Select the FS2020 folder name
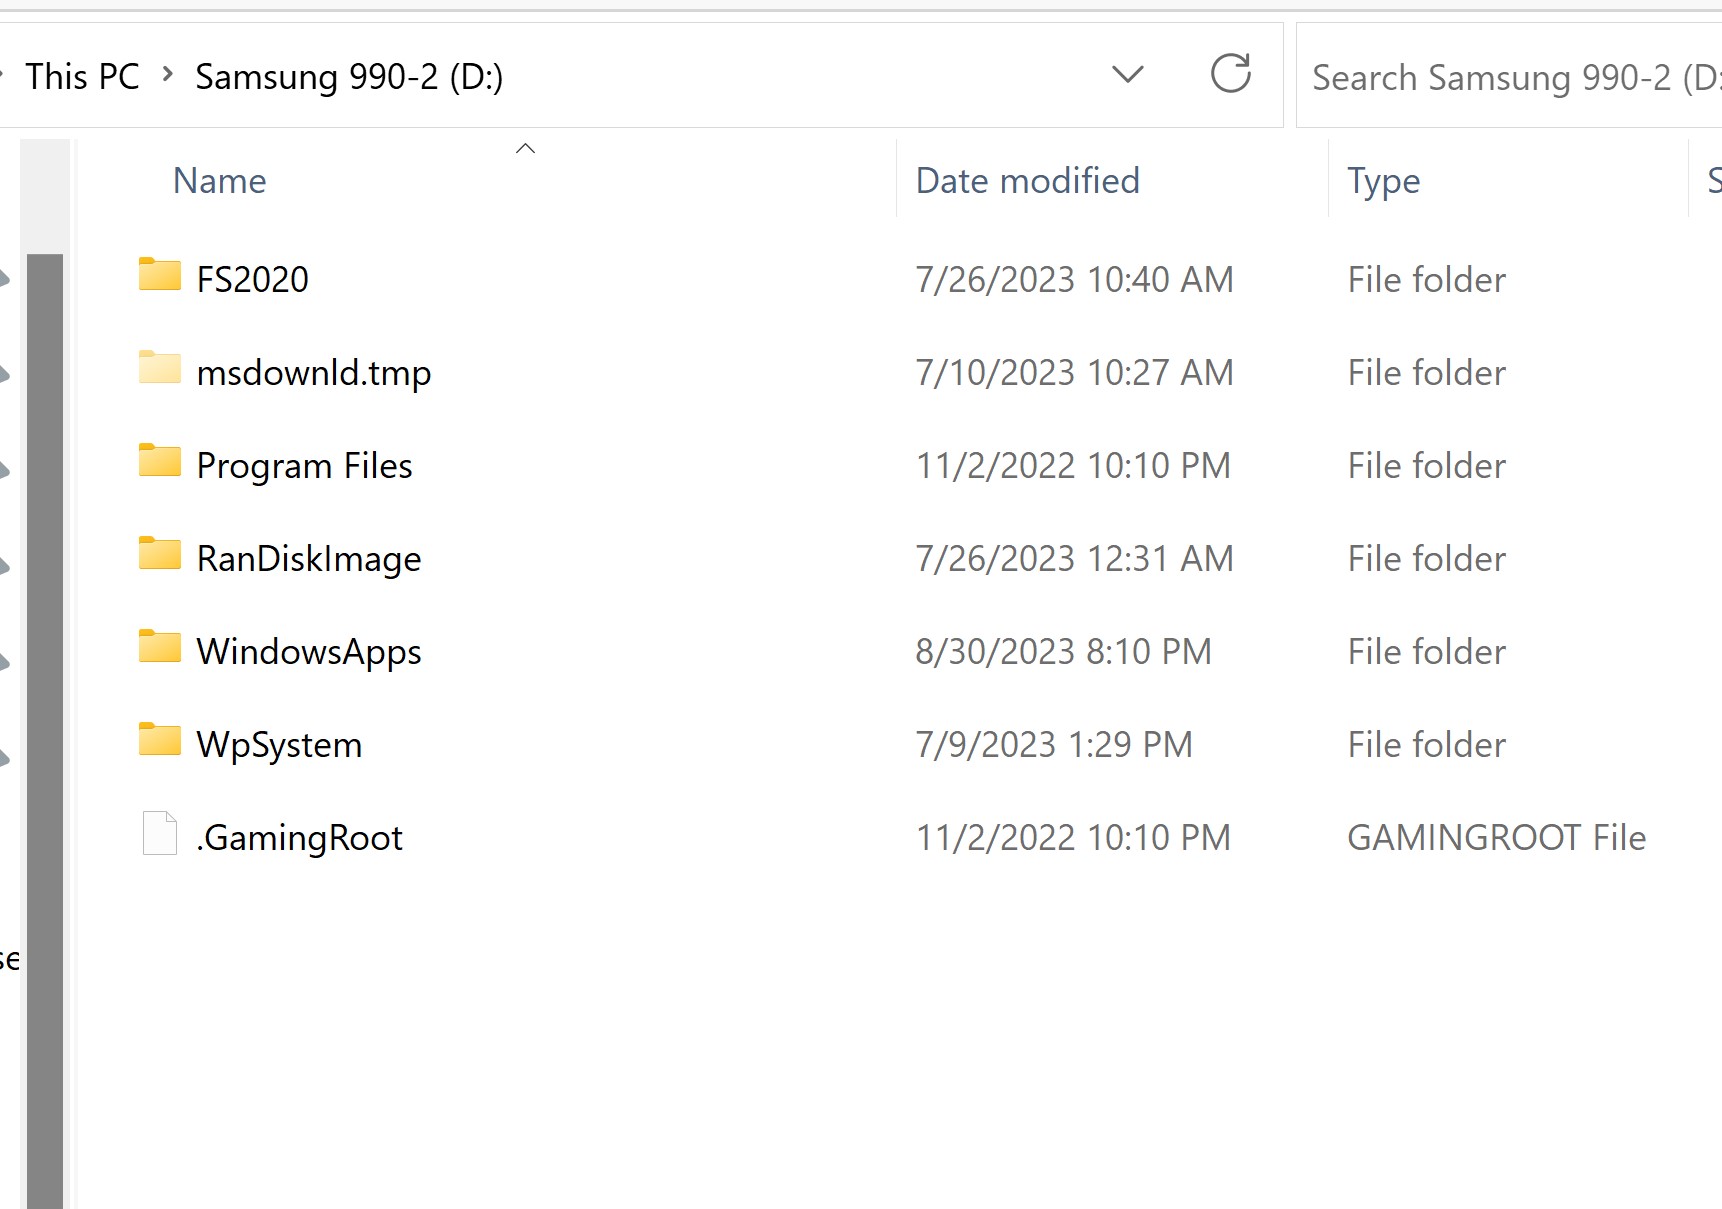This screenshot has height=1209, width=1722. (x=253, y=279)
